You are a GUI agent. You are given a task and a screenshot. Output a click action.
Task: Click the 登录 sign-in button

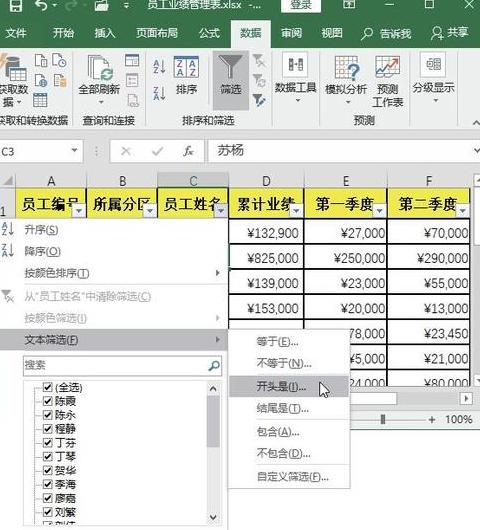tap(301, 5)
